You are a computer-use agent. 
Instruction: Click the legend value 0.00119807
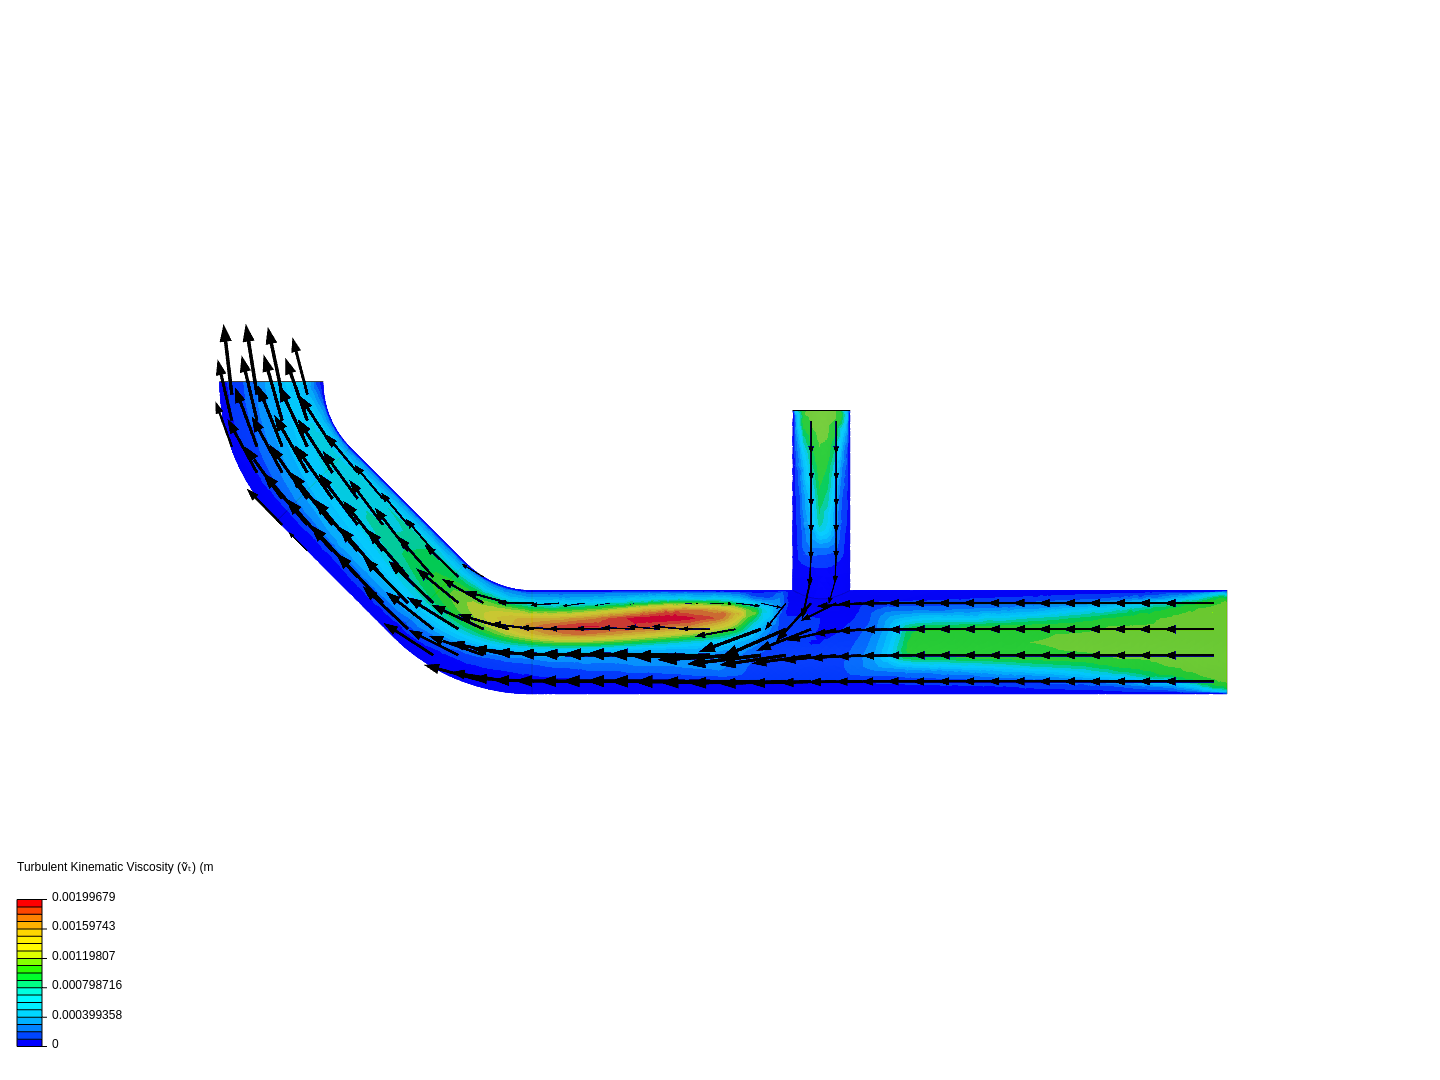pyautogui.click(x=84, y=956)
